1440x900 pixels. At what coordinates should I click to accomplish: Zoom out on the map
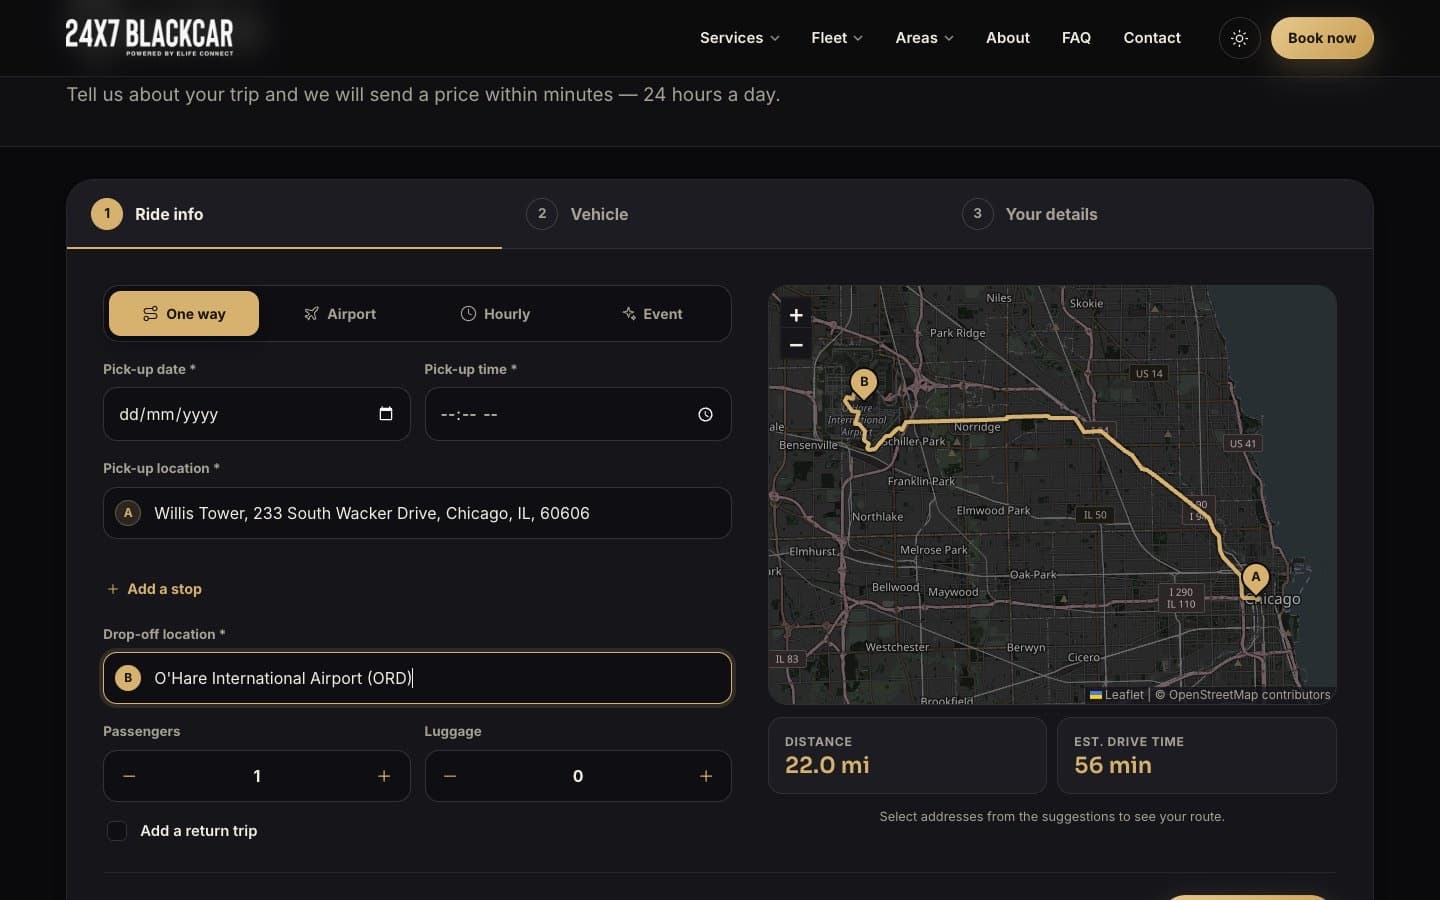(x=796, y=345)
